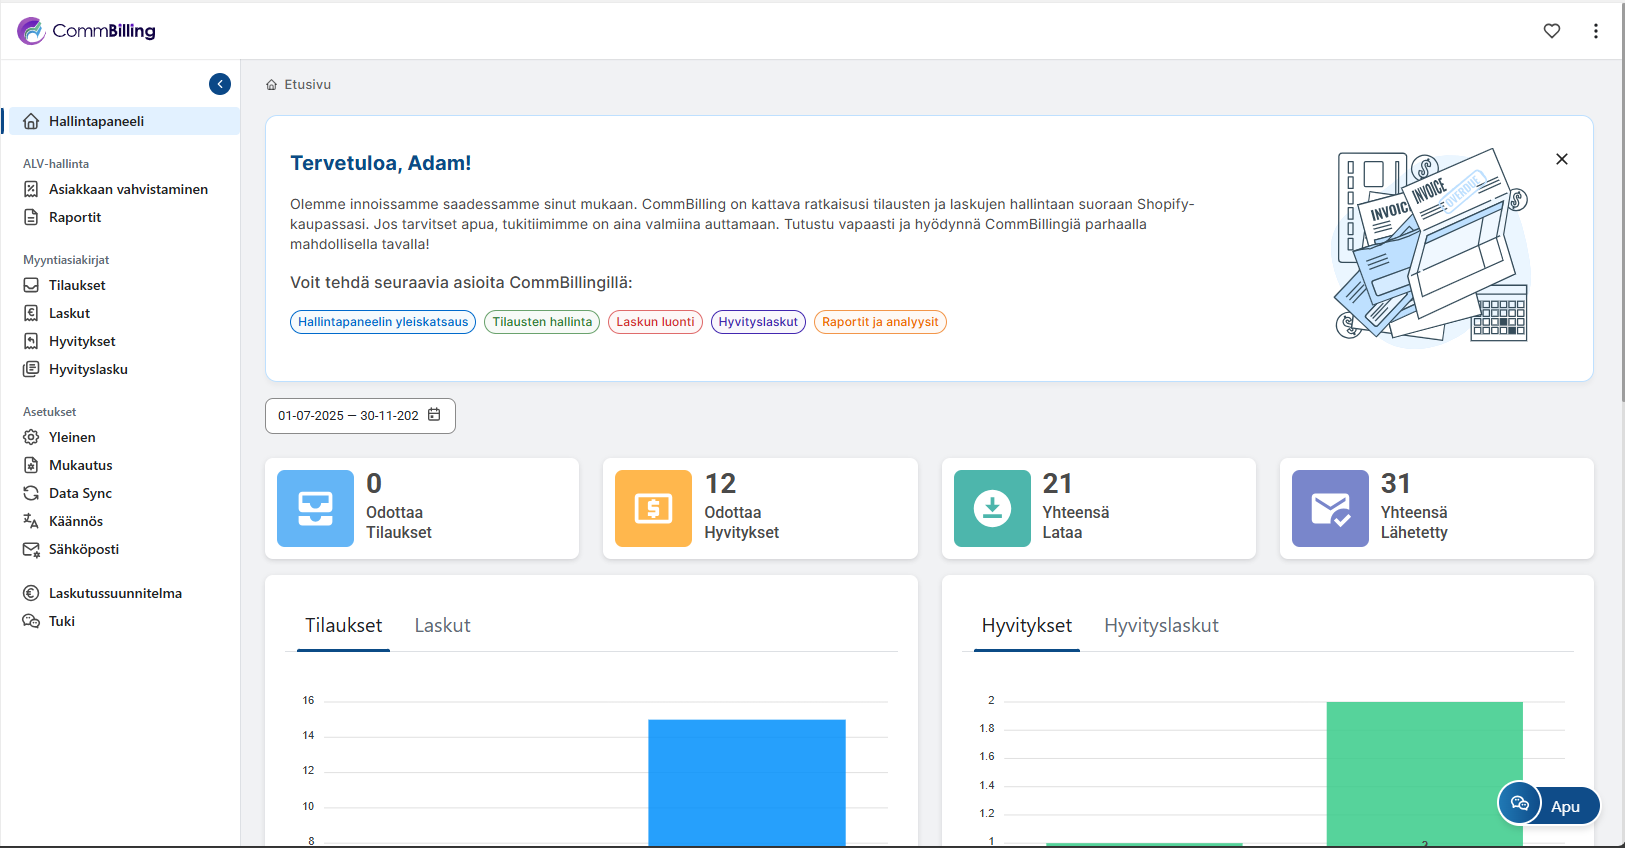1625x848 pixels.
Task: Click the heart favorite icon in header
Action: [1552, 31]
